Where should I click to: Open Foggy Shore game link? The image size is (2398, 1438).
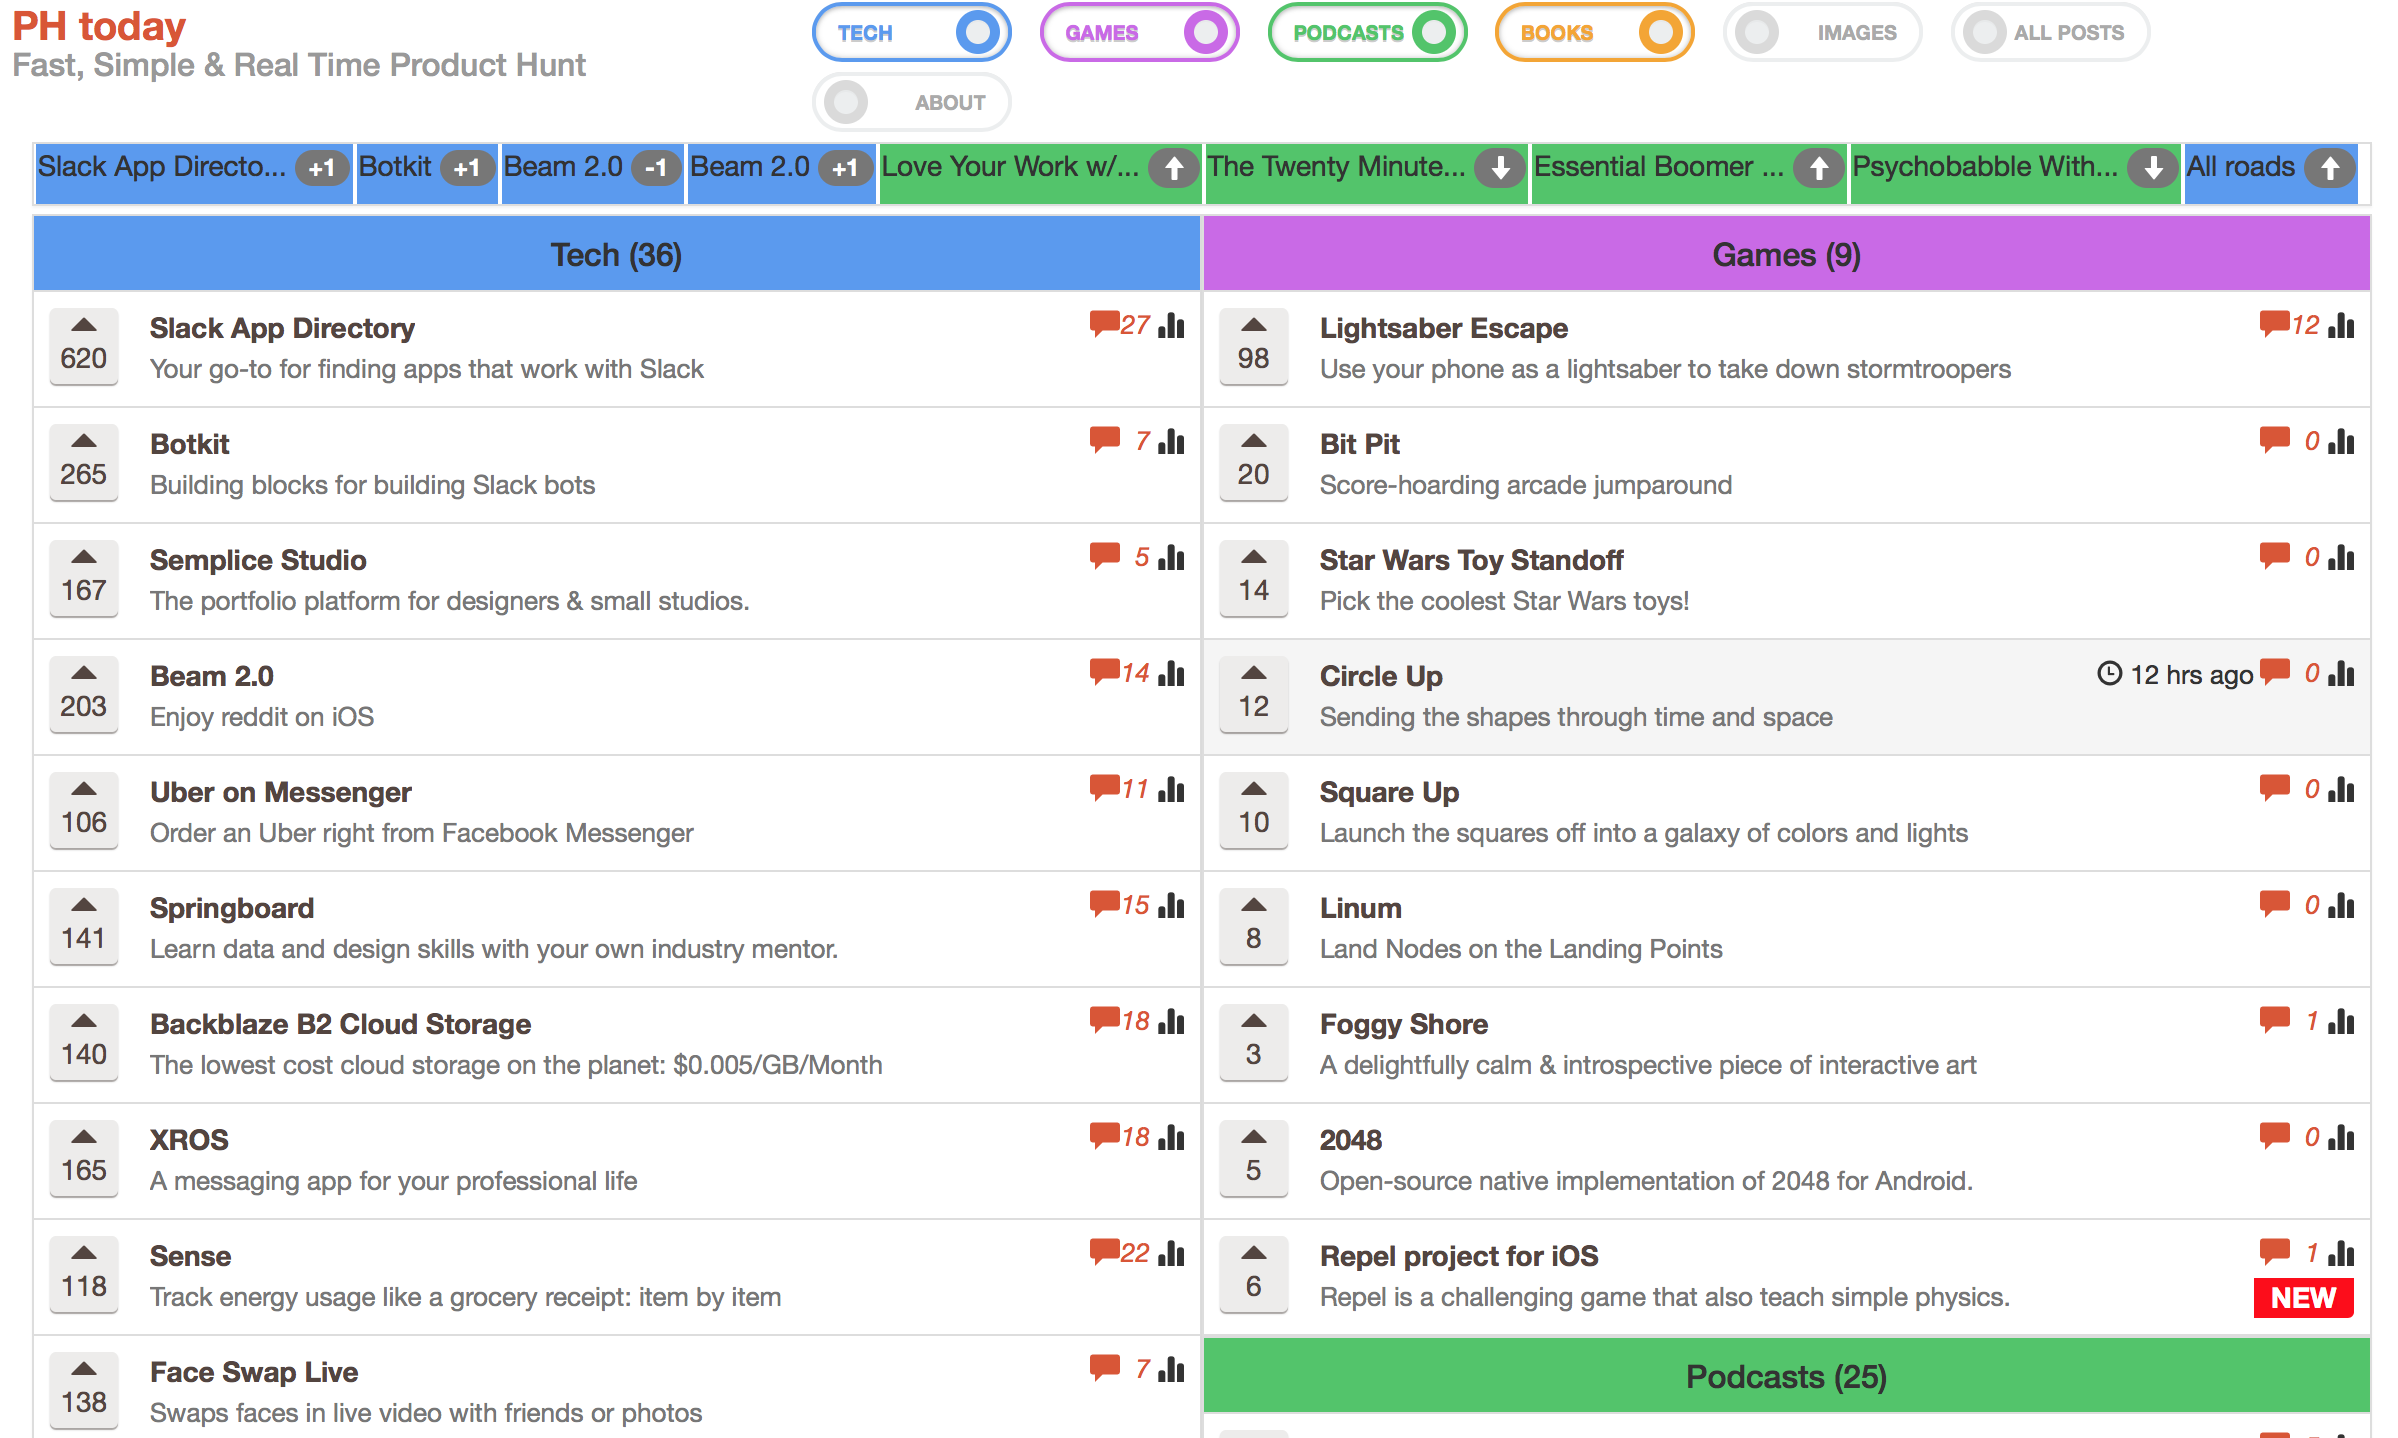pyautogui.click(x=1404, y=1024)
